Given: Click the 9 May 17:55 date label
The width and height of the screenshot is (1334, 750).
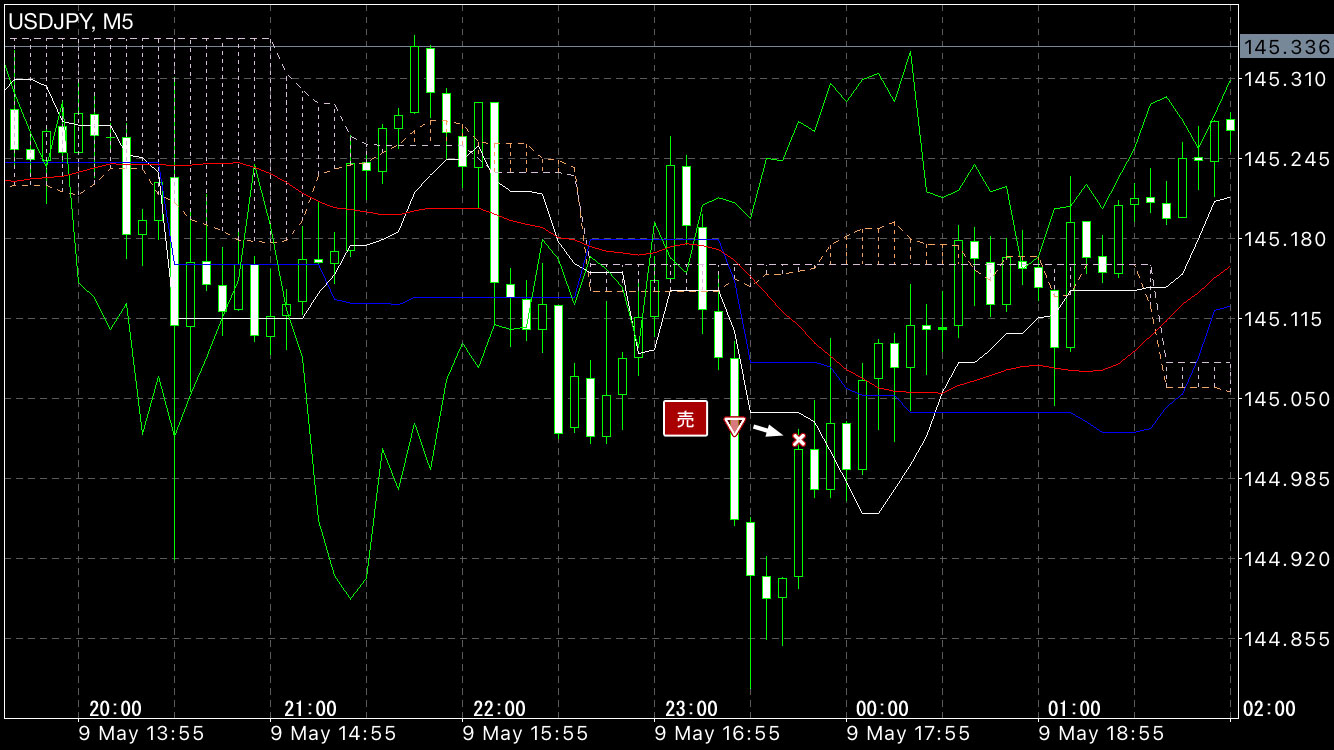Looking at the screenshot, I should point(908,734).
